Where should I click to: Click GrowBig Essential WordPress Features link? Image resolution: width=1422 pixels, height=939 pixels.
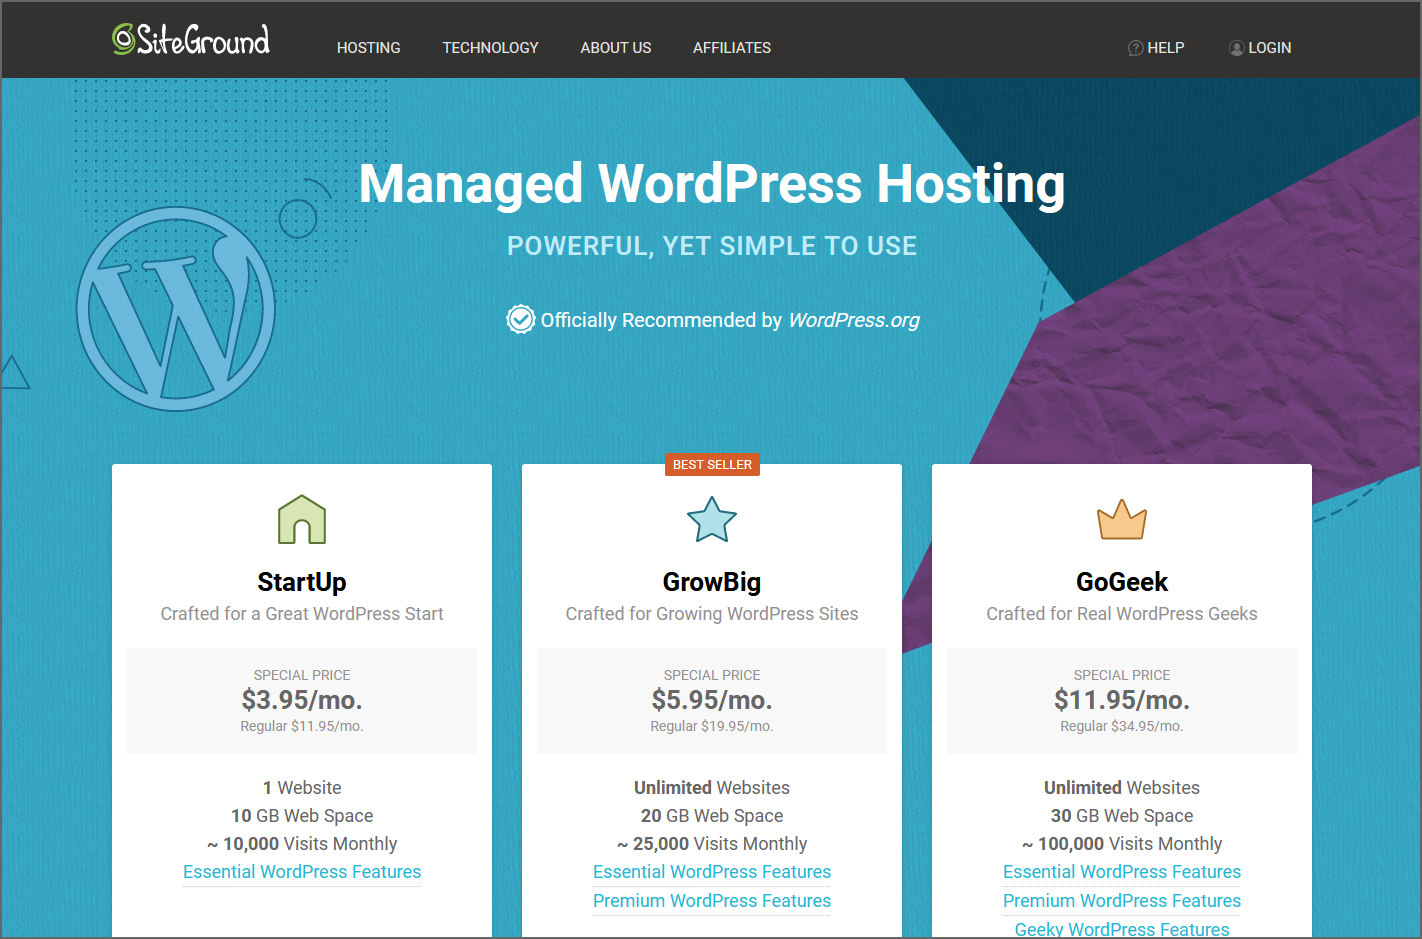pyautogui.click(x=712, y=872)
